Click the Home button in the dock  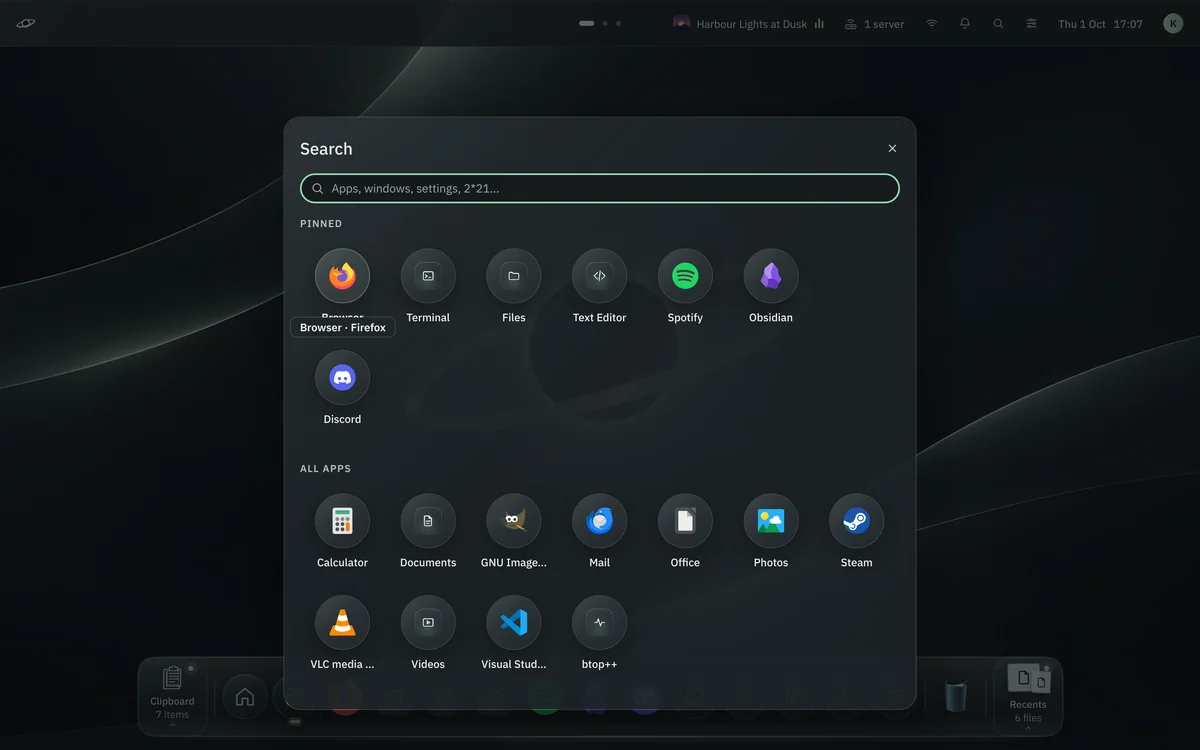coord(245,697)
